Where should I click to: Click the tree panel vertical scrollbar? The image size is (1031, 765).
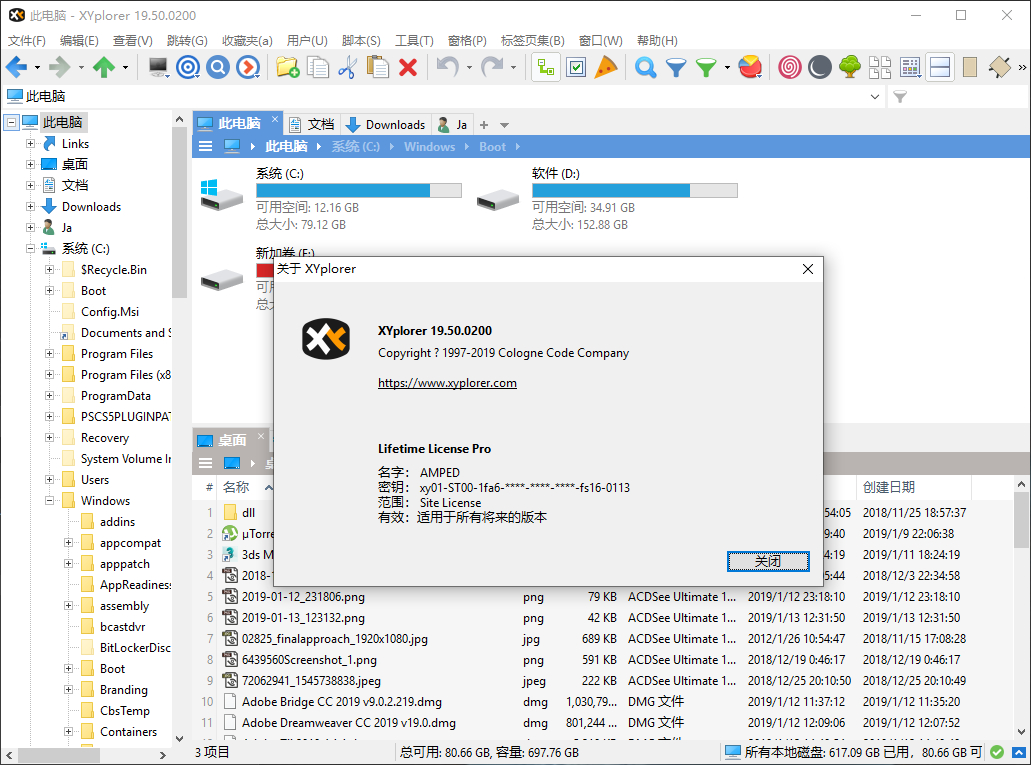180,210
